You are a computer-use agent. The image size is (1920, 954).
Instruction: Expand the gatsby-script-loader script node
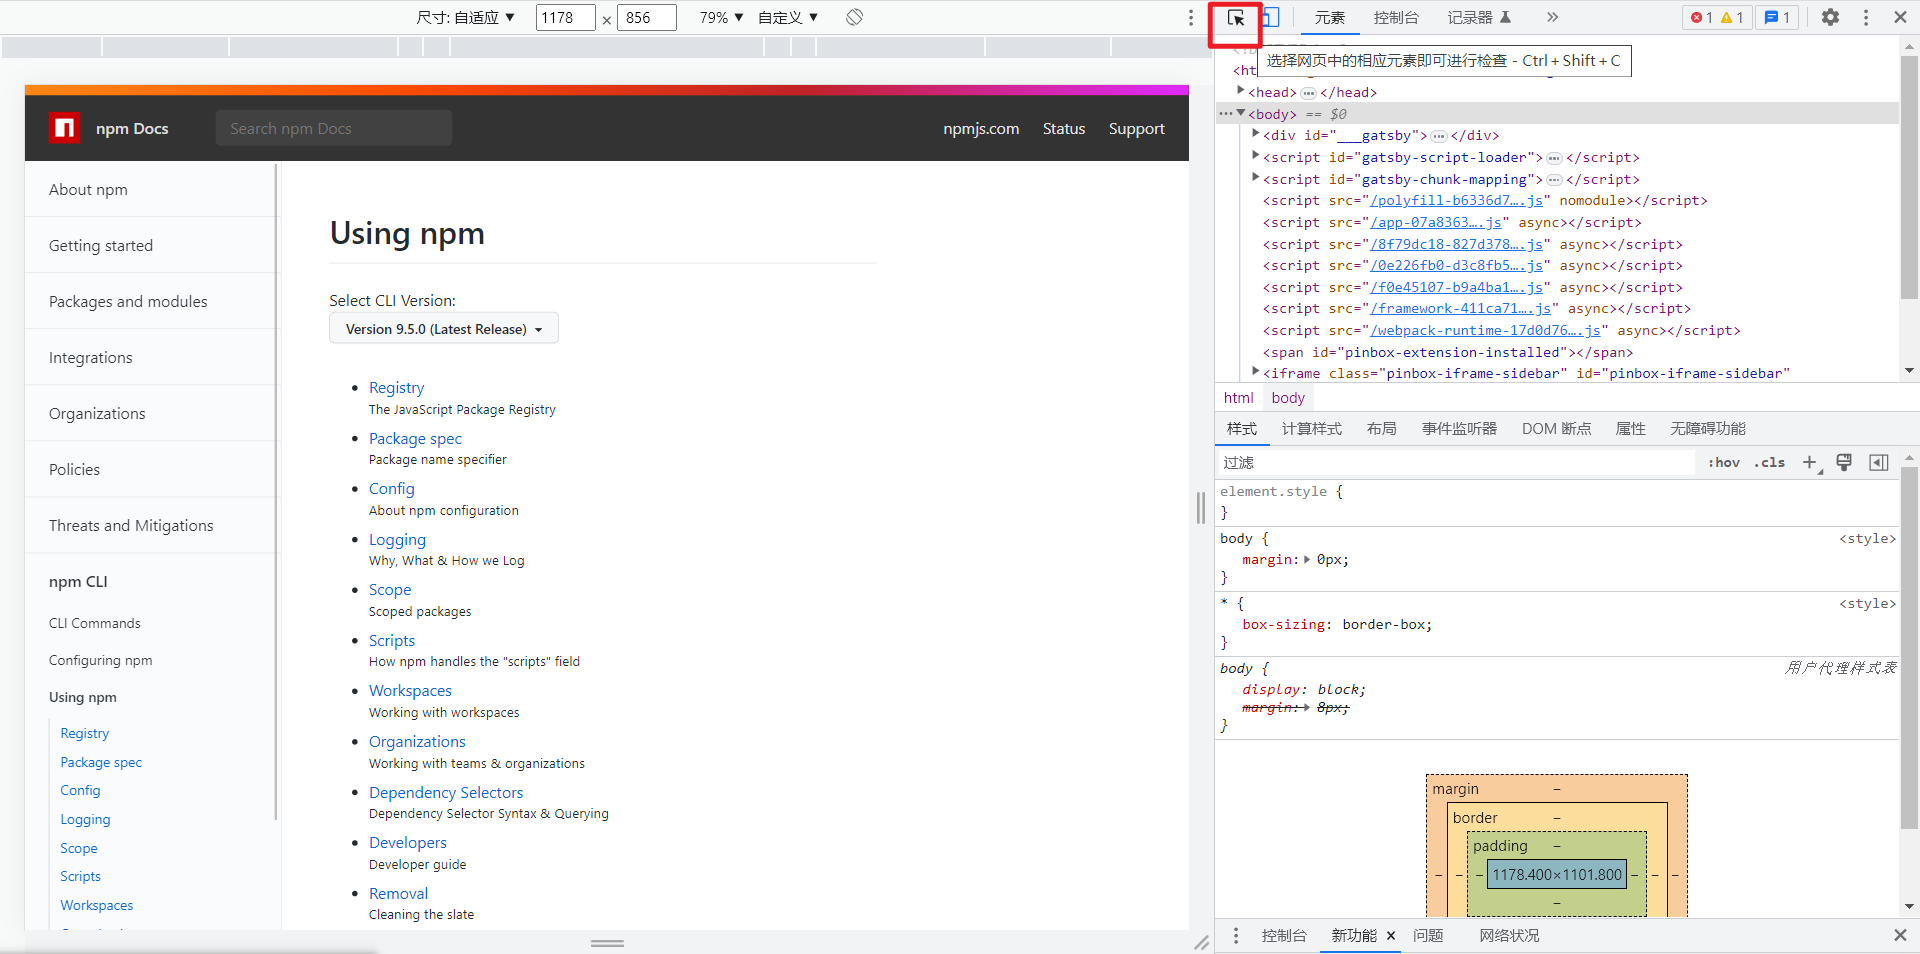(x=1256, y=156)
